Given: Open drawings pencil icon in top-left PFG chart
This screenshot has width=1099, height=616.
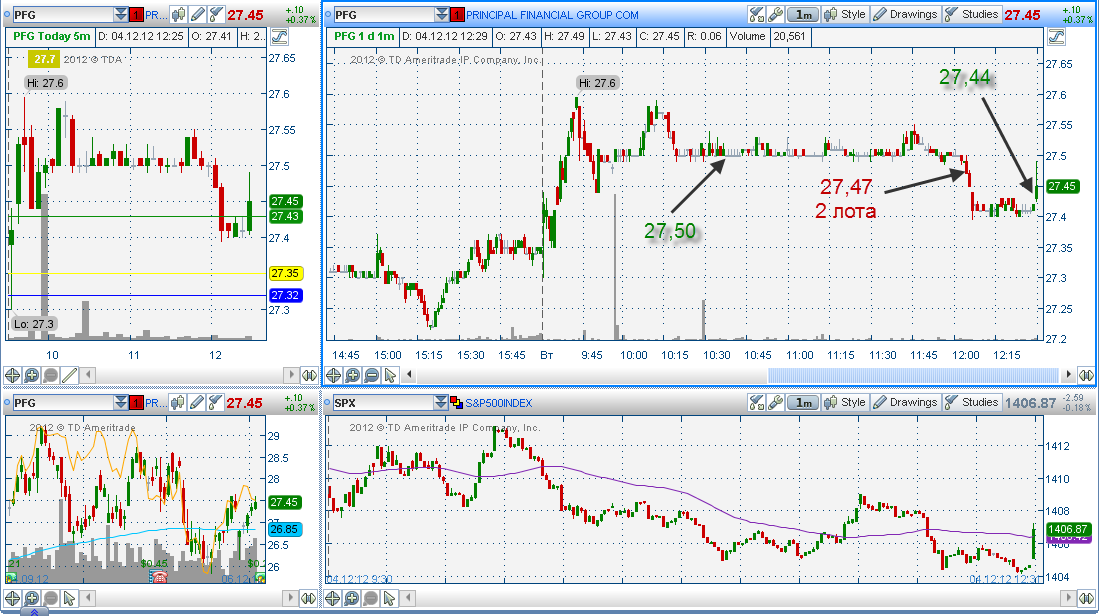Looking at the screenshot, I should tap(197, 14).
